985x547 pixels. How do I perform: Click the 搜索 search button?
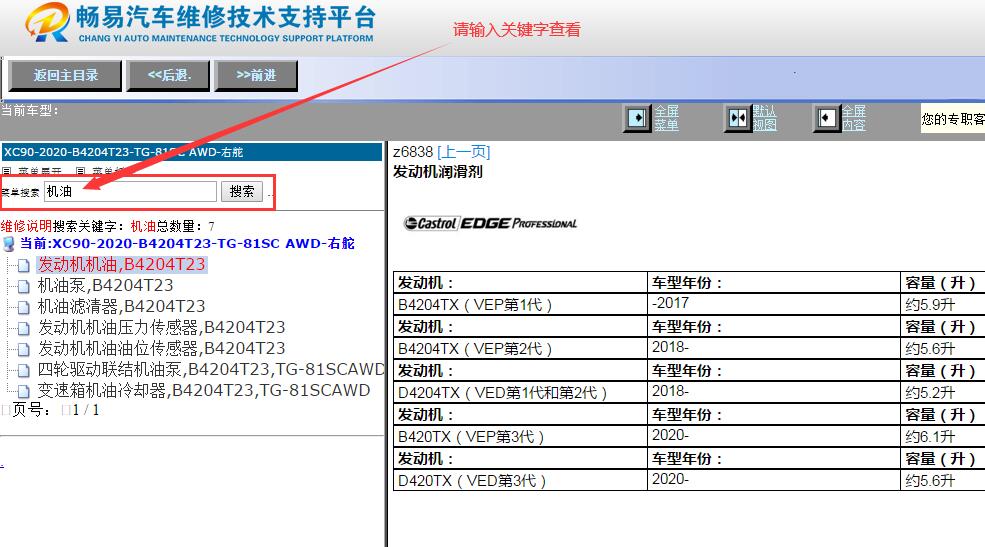coord(242,192)
